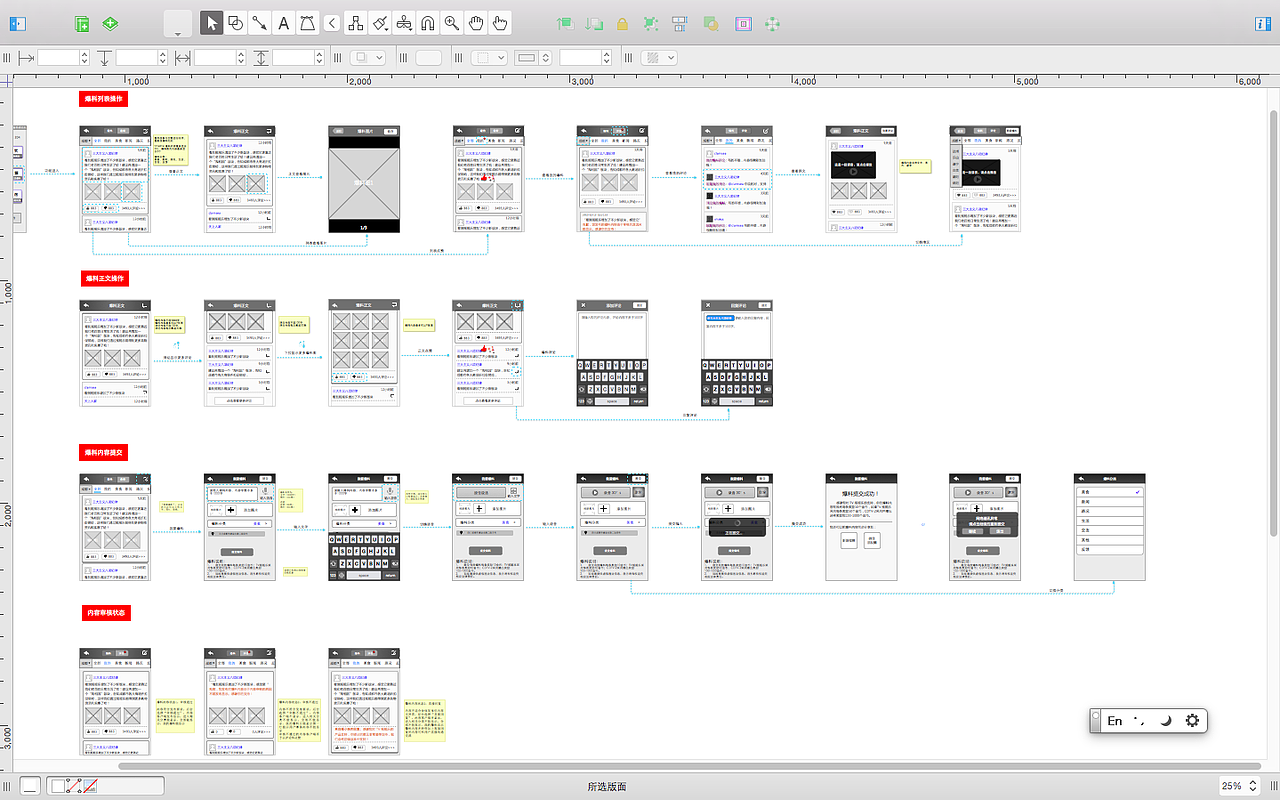Click the X position input field

coord(58,58)
